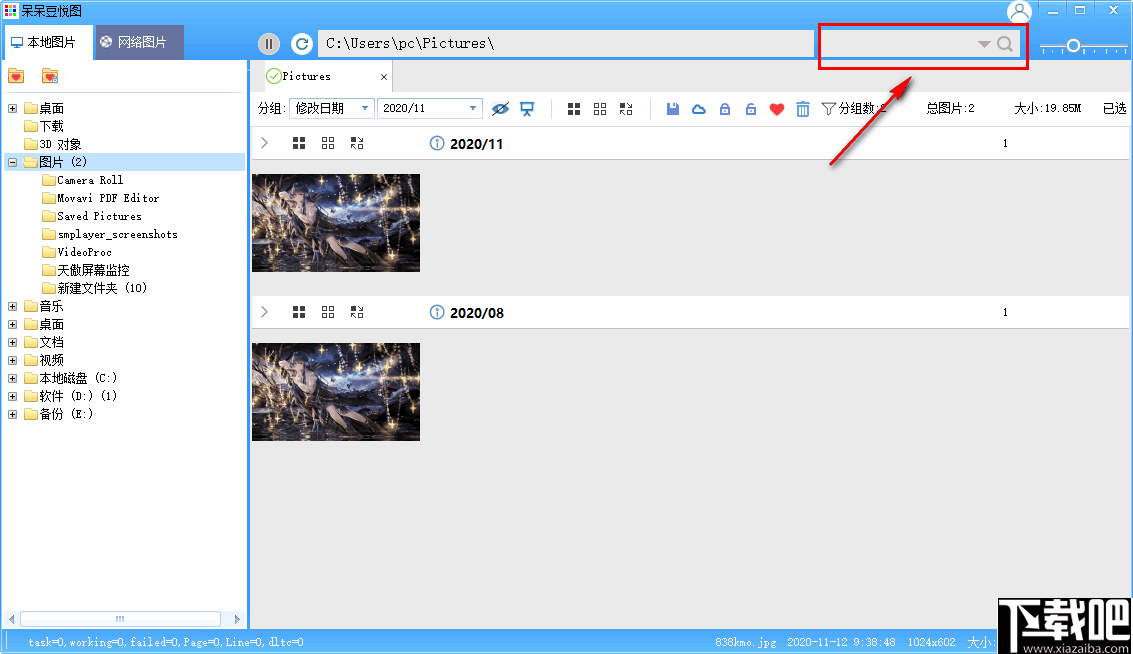Collapse the 2020/11 group chevron
Viewport: 1133px width, 654px height.
pos(264,143)
